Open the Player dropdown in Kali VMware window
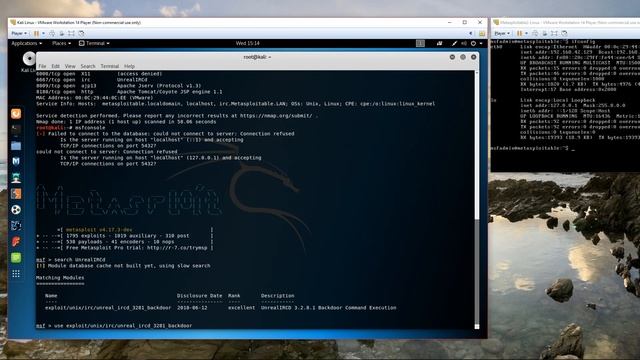This screenshot has height=360, width=640. point(19,33)
